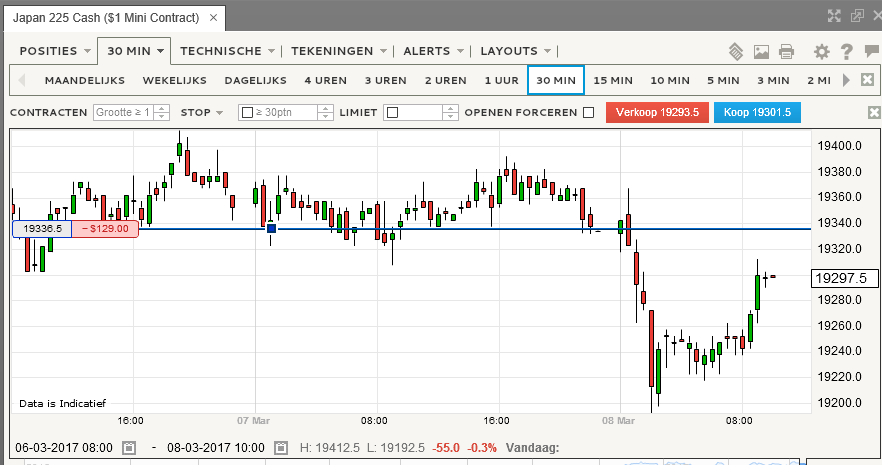Open help question mark icon
The width and height of the screenshot is (882, 465).
[847, 52]
